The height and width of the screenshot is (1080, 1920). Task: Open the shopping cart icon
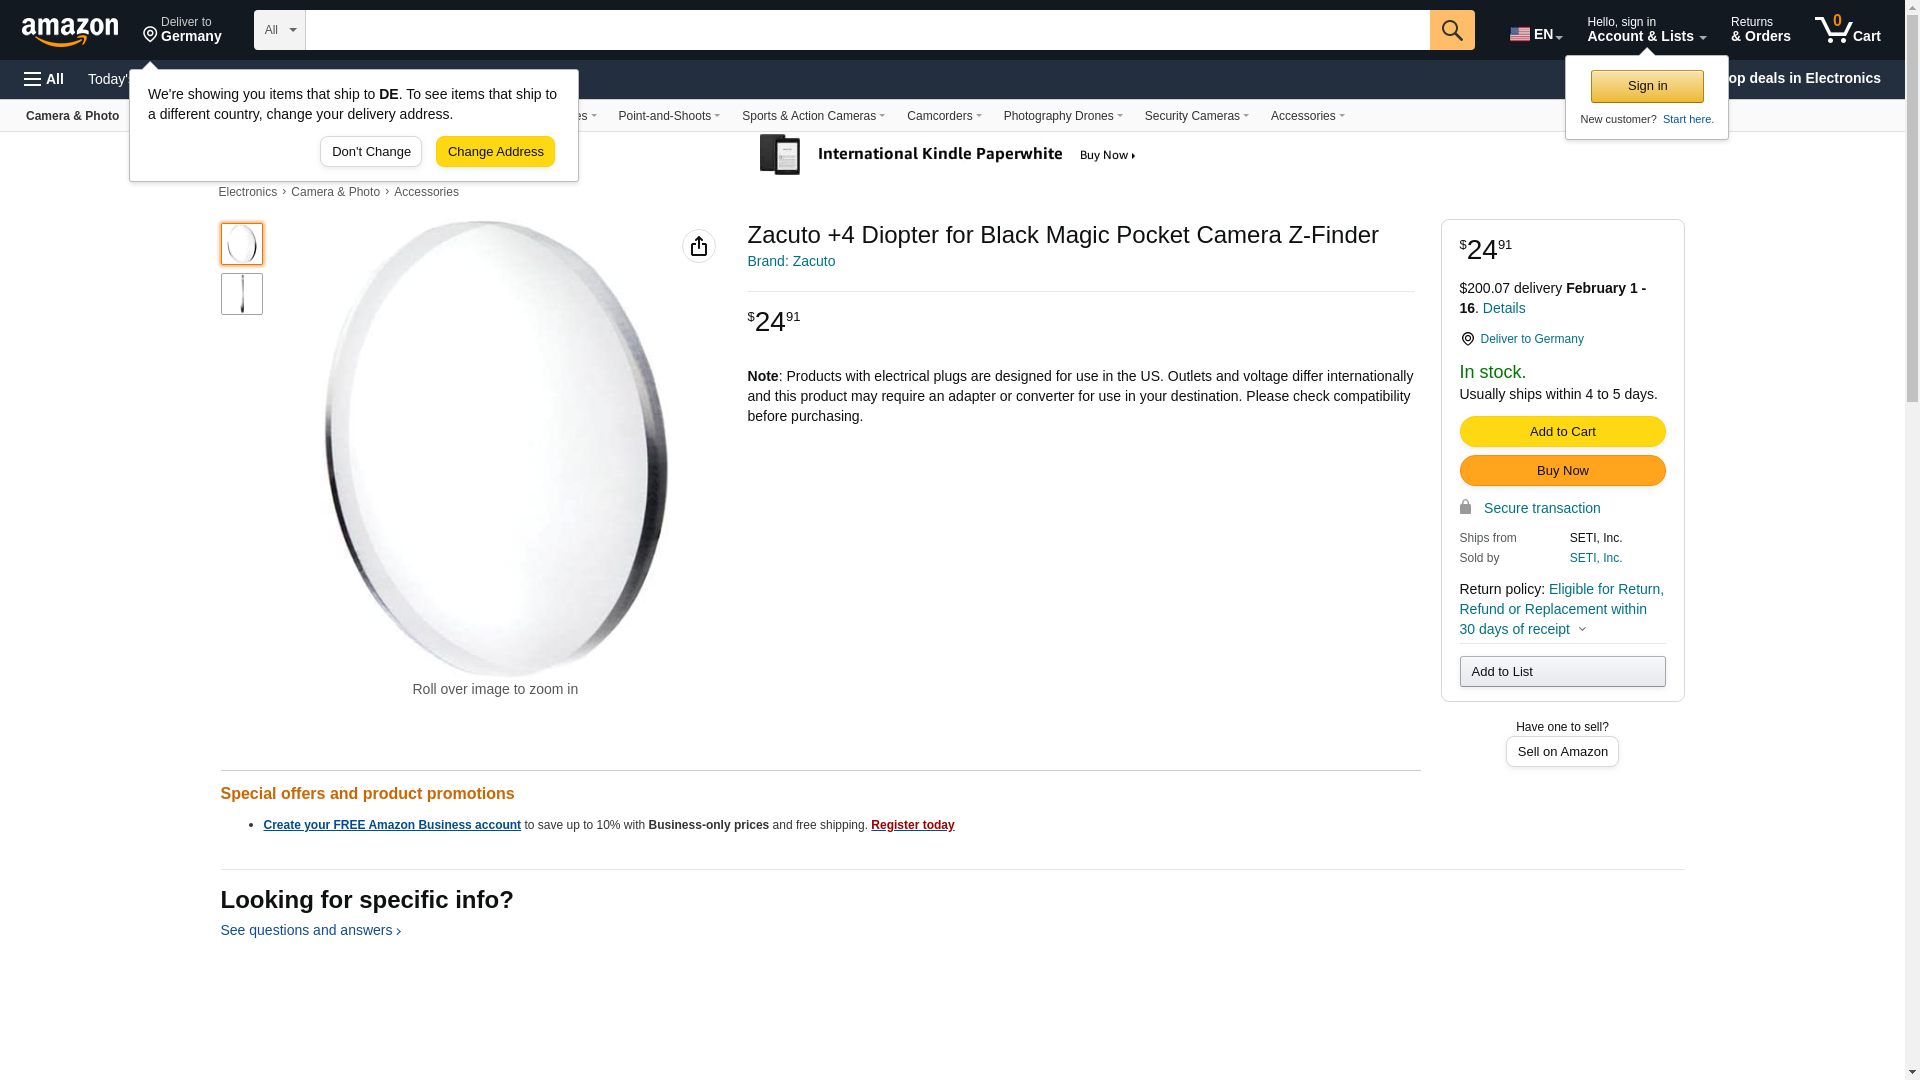coord(1848,30)
